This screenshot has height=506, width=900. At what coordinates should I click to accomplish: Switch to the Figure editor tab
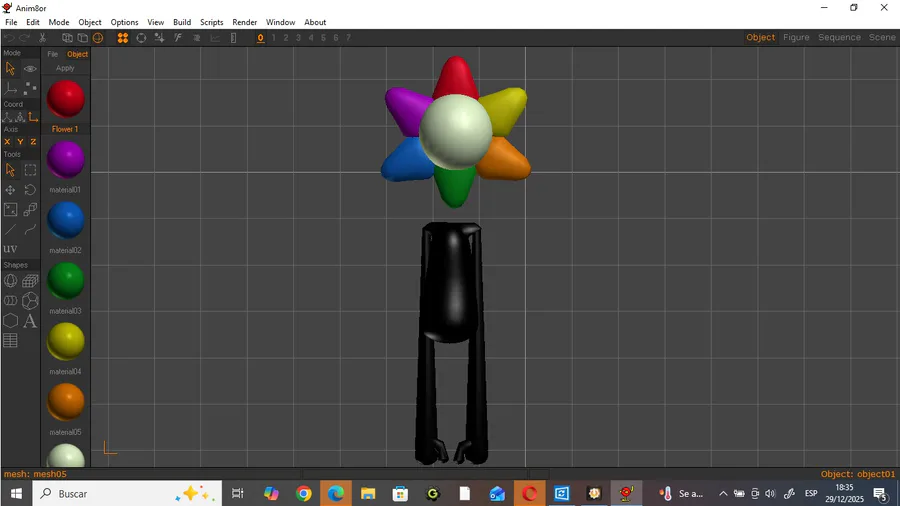pos(796,37)
